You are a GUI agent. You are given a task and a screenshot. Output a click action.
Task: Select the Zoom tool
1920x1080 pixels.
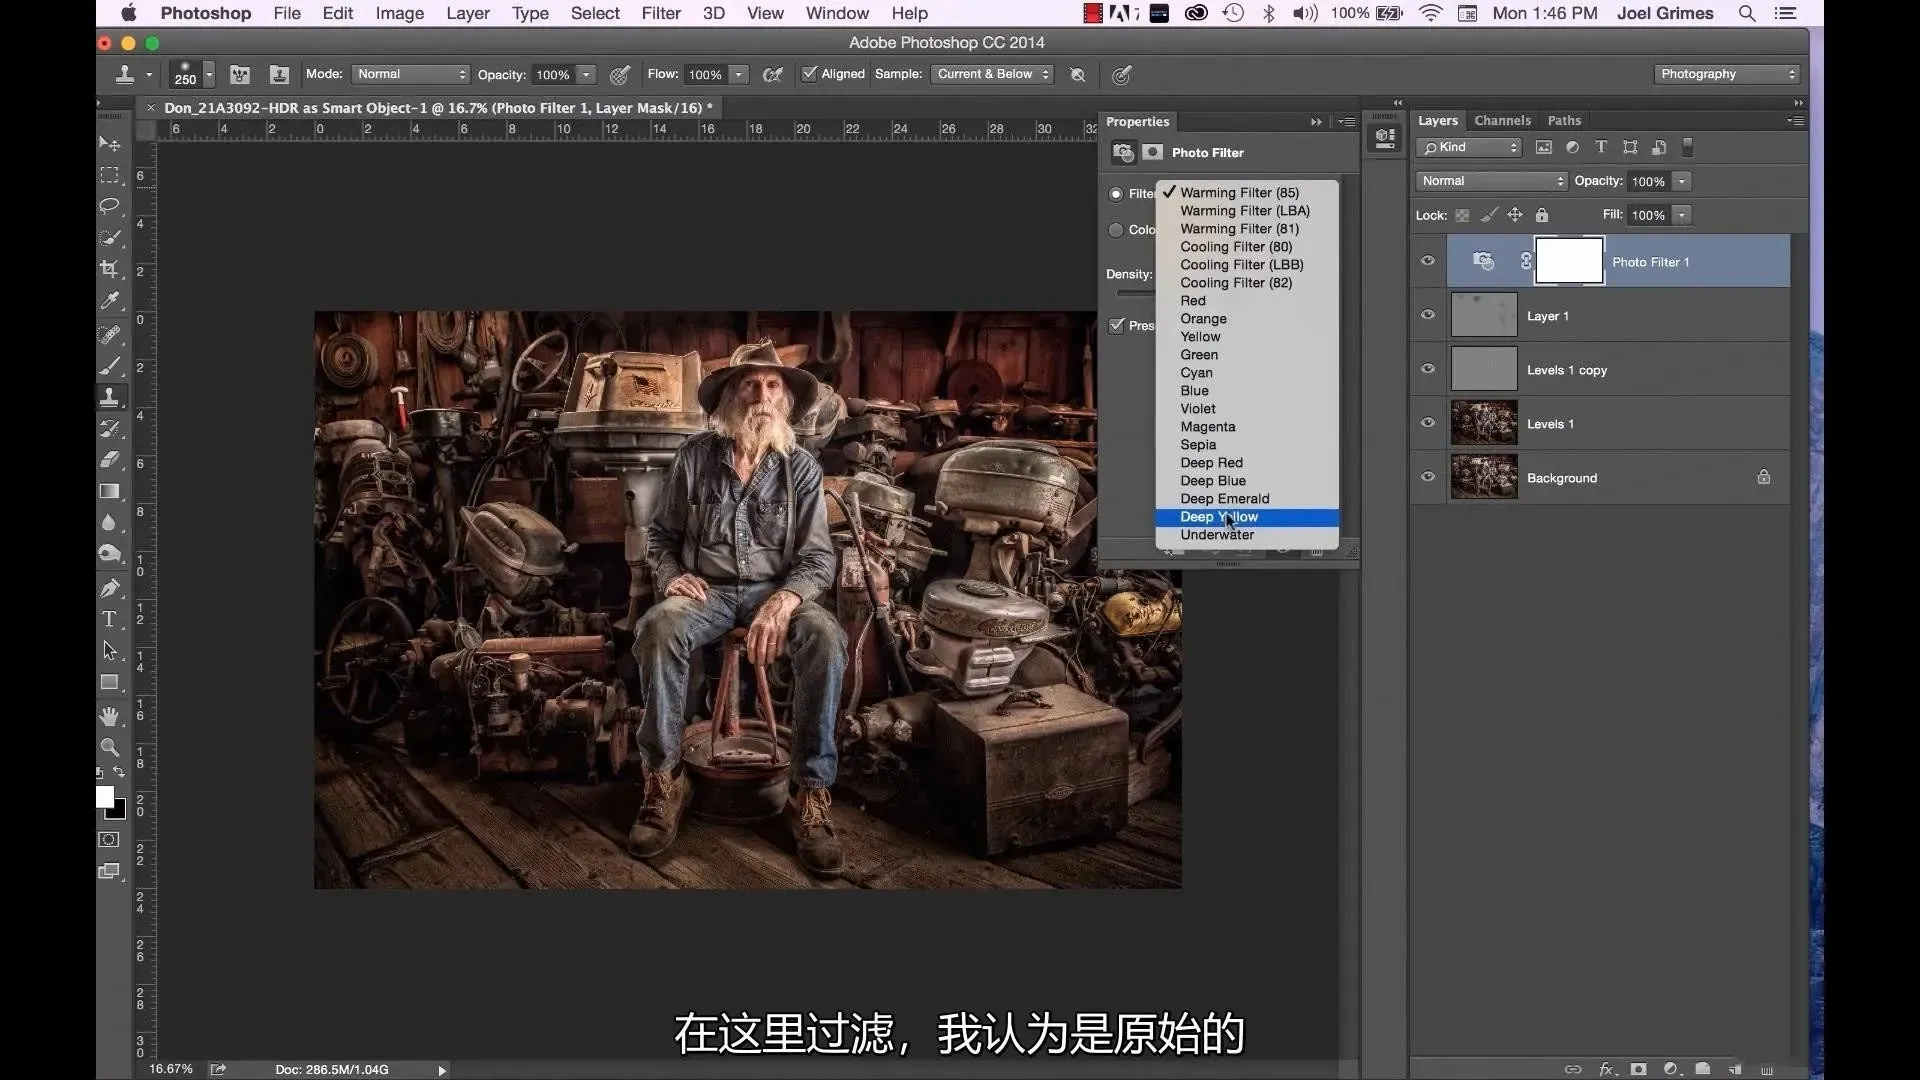[x=109, y=747]
